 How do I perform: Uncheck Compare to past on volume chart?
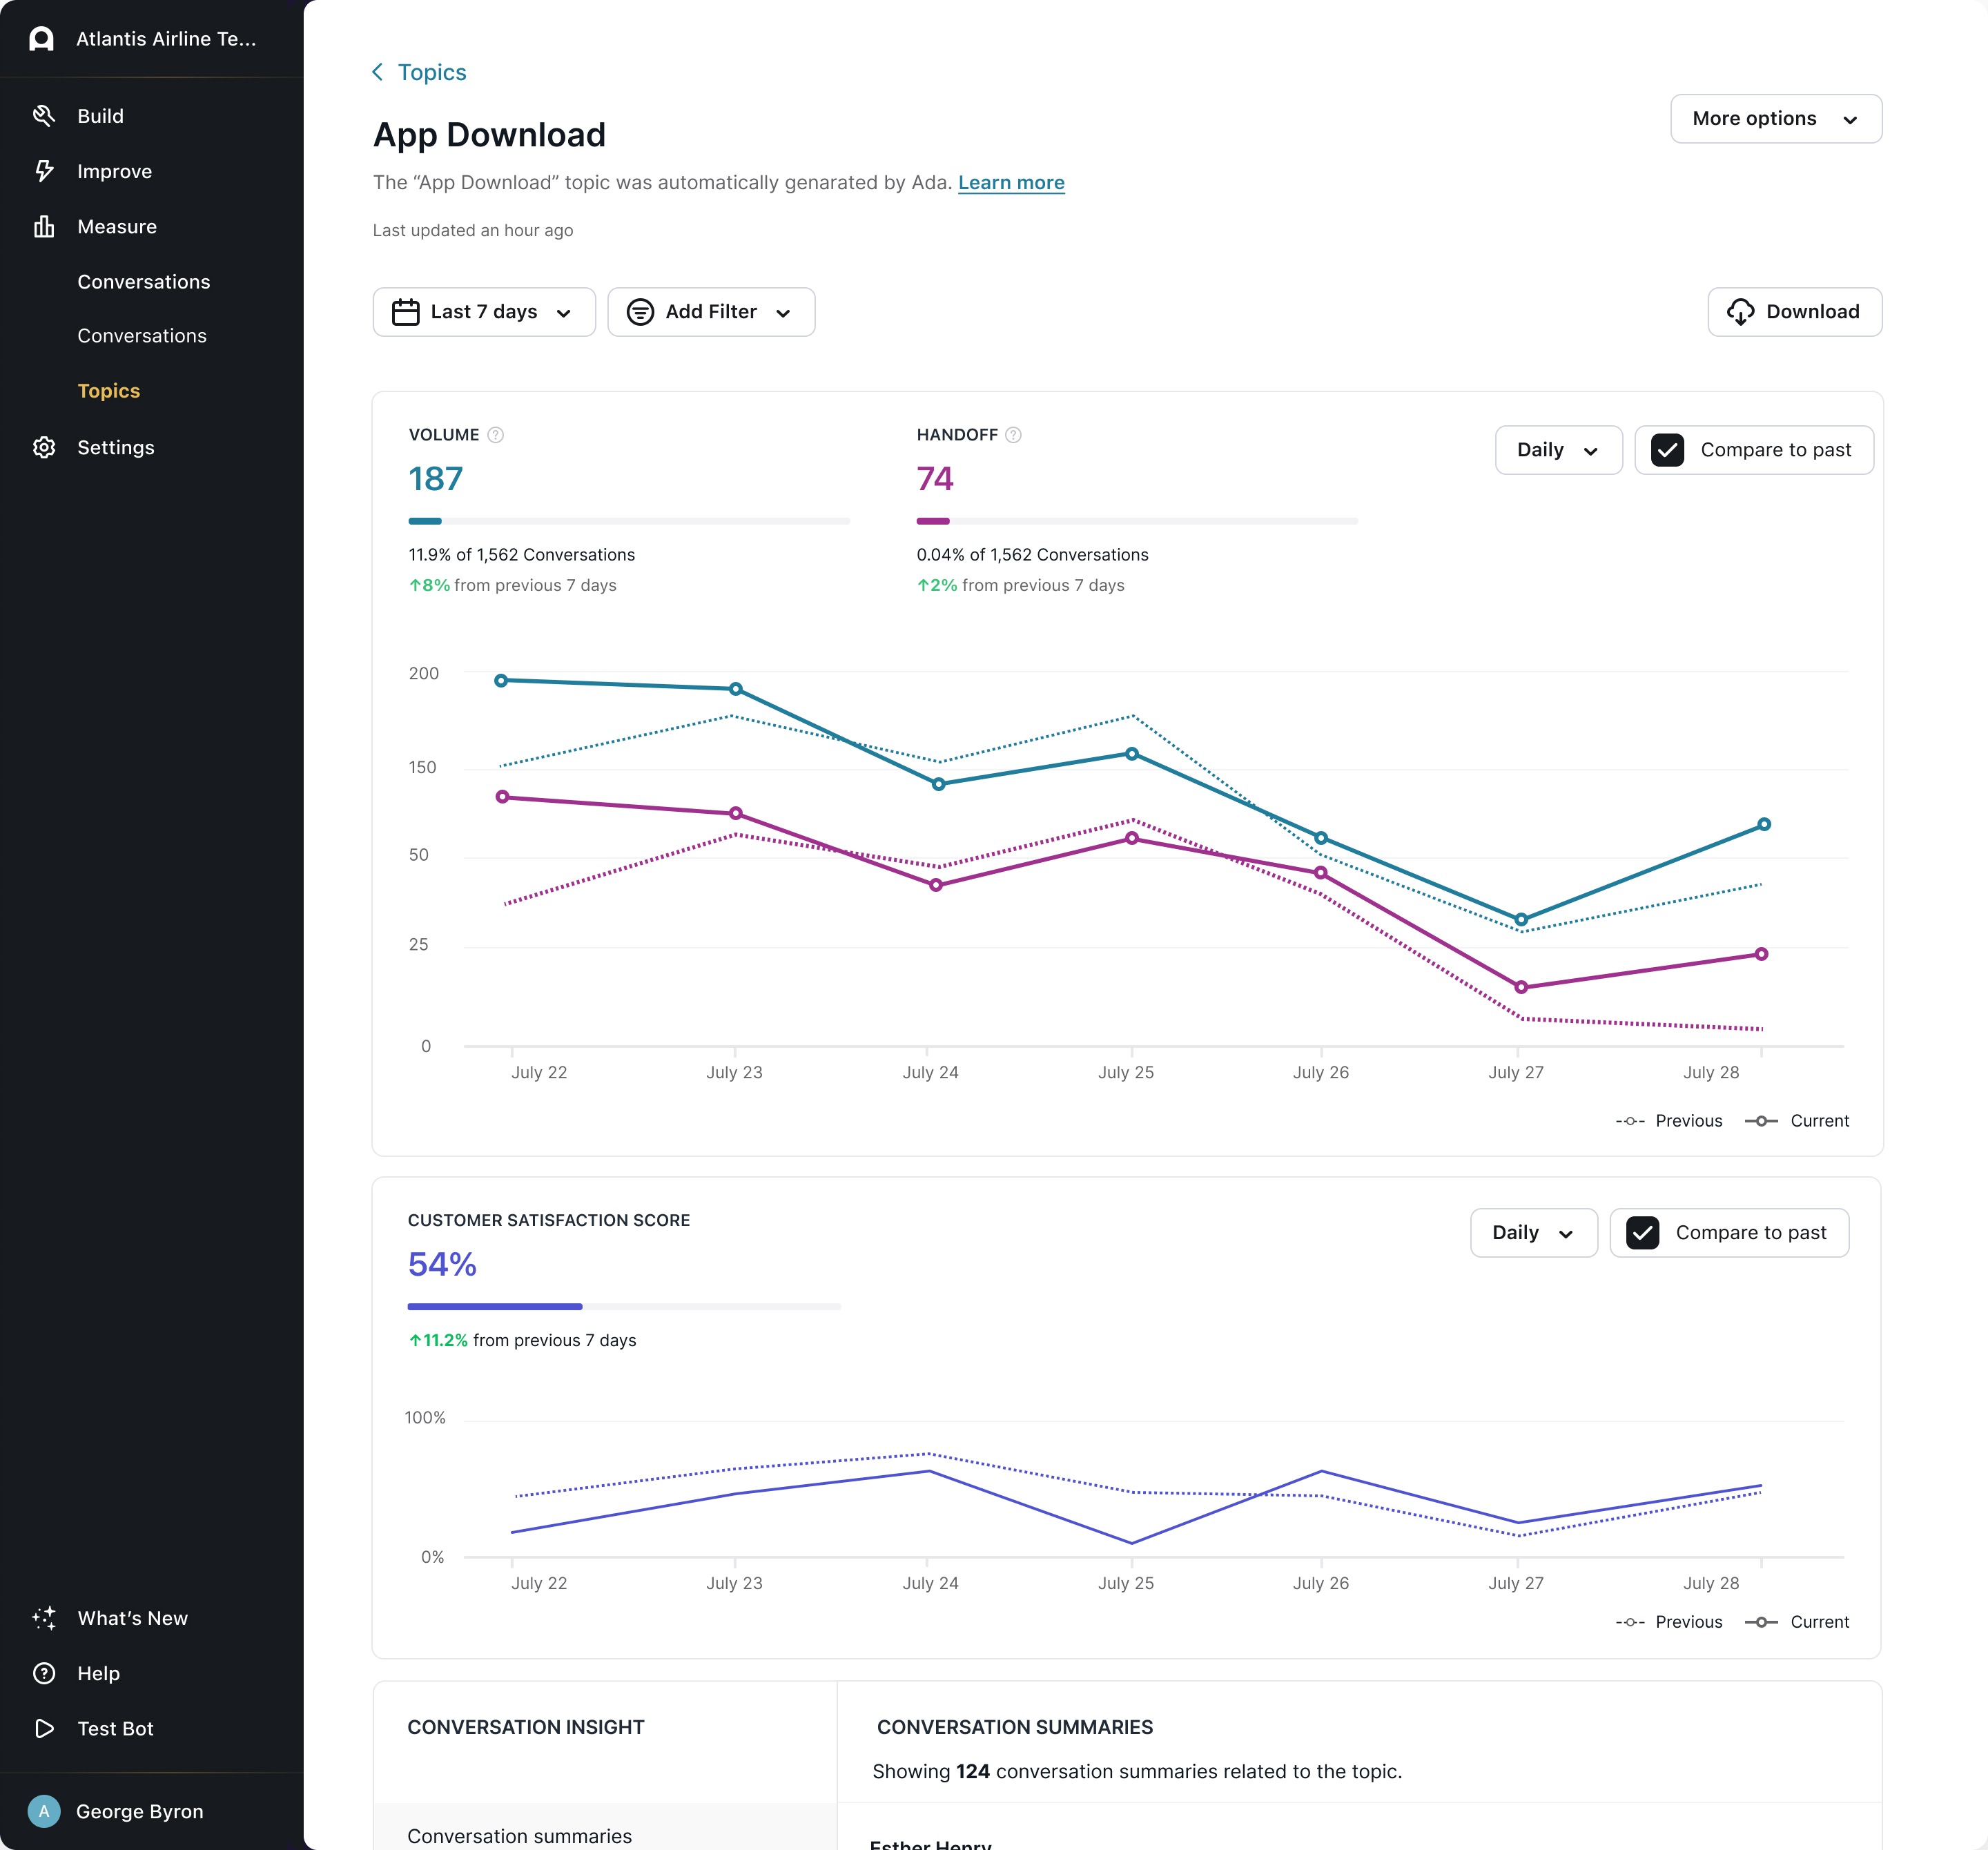pyautogui.click(x=1667, y=450)
